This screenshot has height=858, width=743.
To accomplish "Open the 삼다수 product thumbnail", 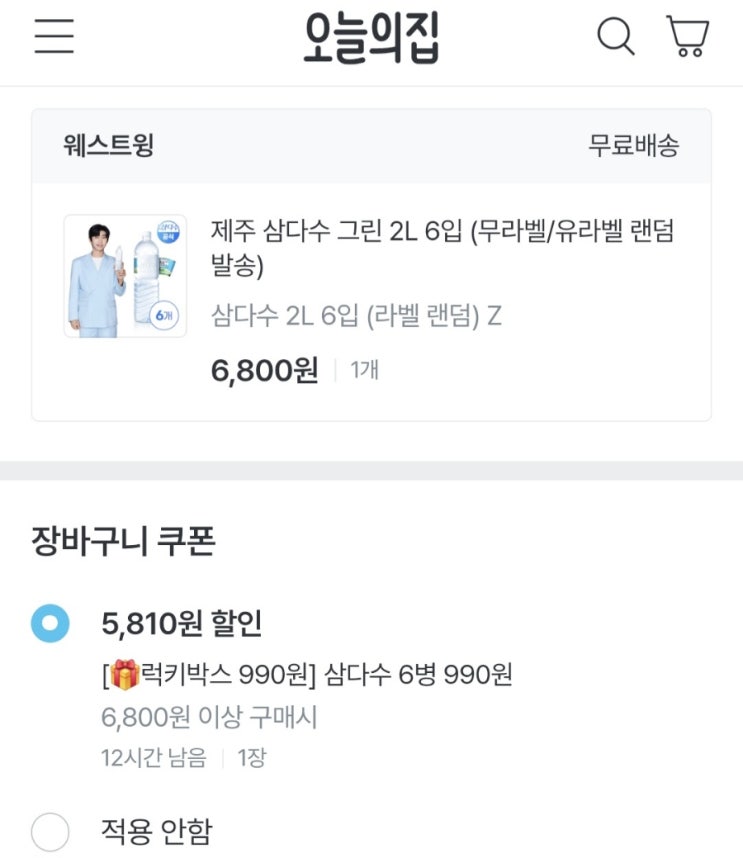I will [125, 276].
